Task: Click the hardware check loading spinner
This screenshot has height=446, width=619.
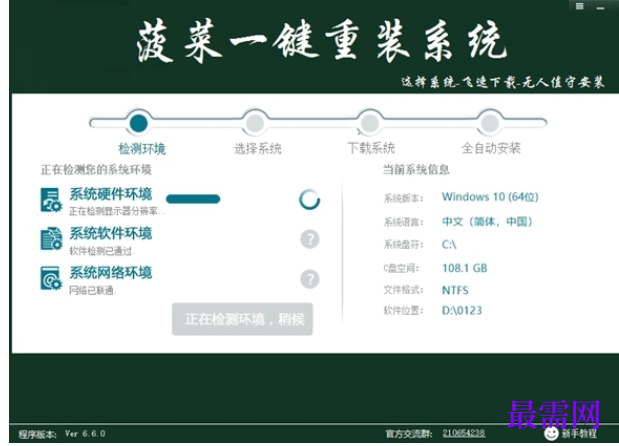Action: click(310, 199)
